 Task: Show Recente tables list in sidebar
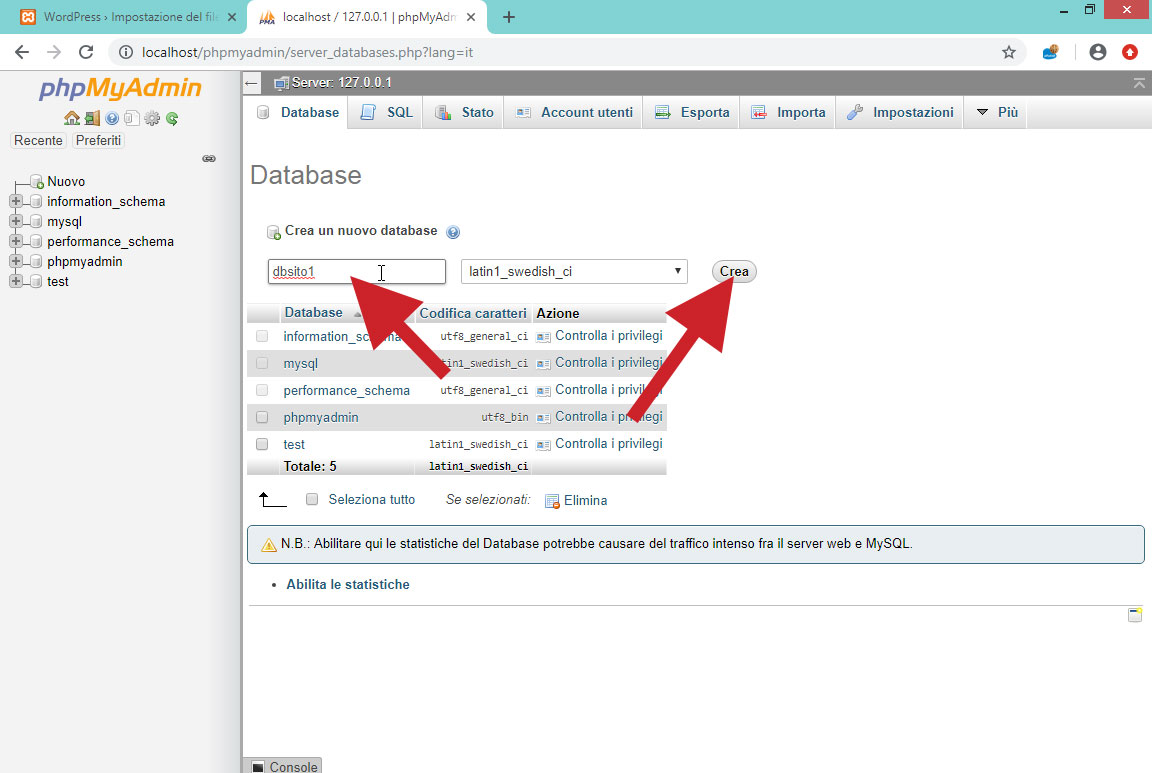point(38,140)
